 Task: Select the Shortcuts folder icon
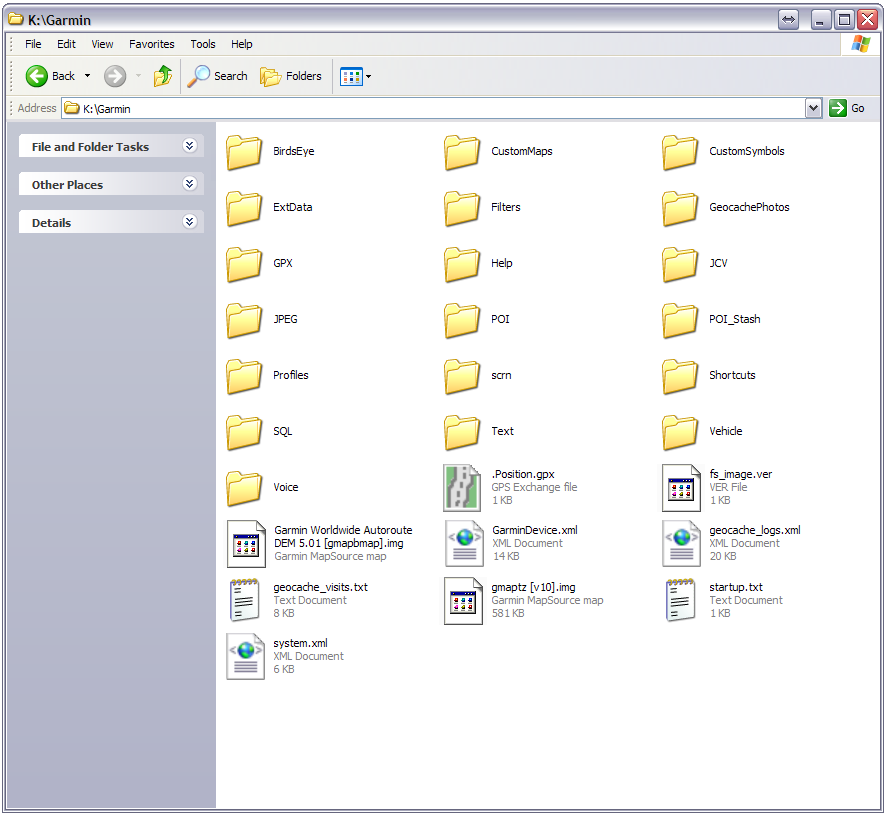click(x=680, y=375)
